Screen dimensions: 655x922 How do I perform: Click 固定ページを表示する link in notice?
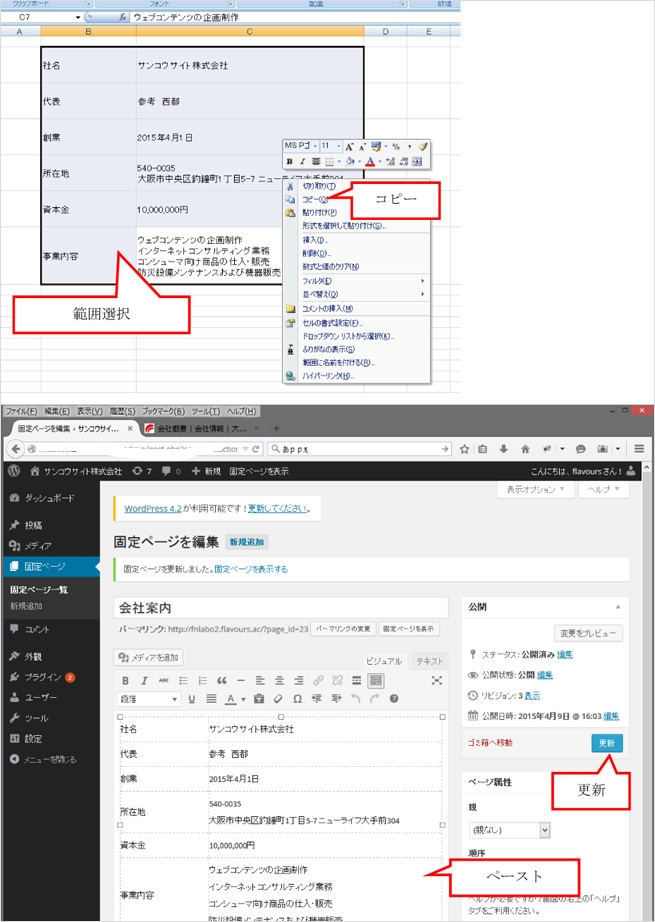(251, 569)
